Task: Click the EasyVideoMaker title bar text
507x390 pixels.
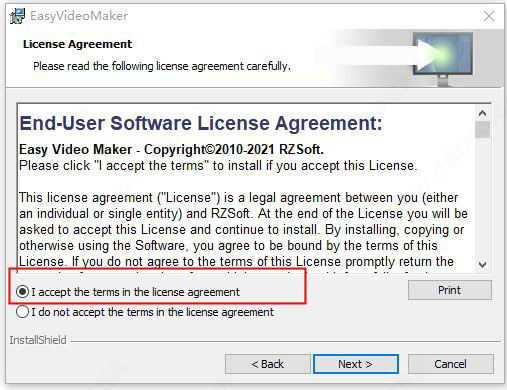Action: 79,16
